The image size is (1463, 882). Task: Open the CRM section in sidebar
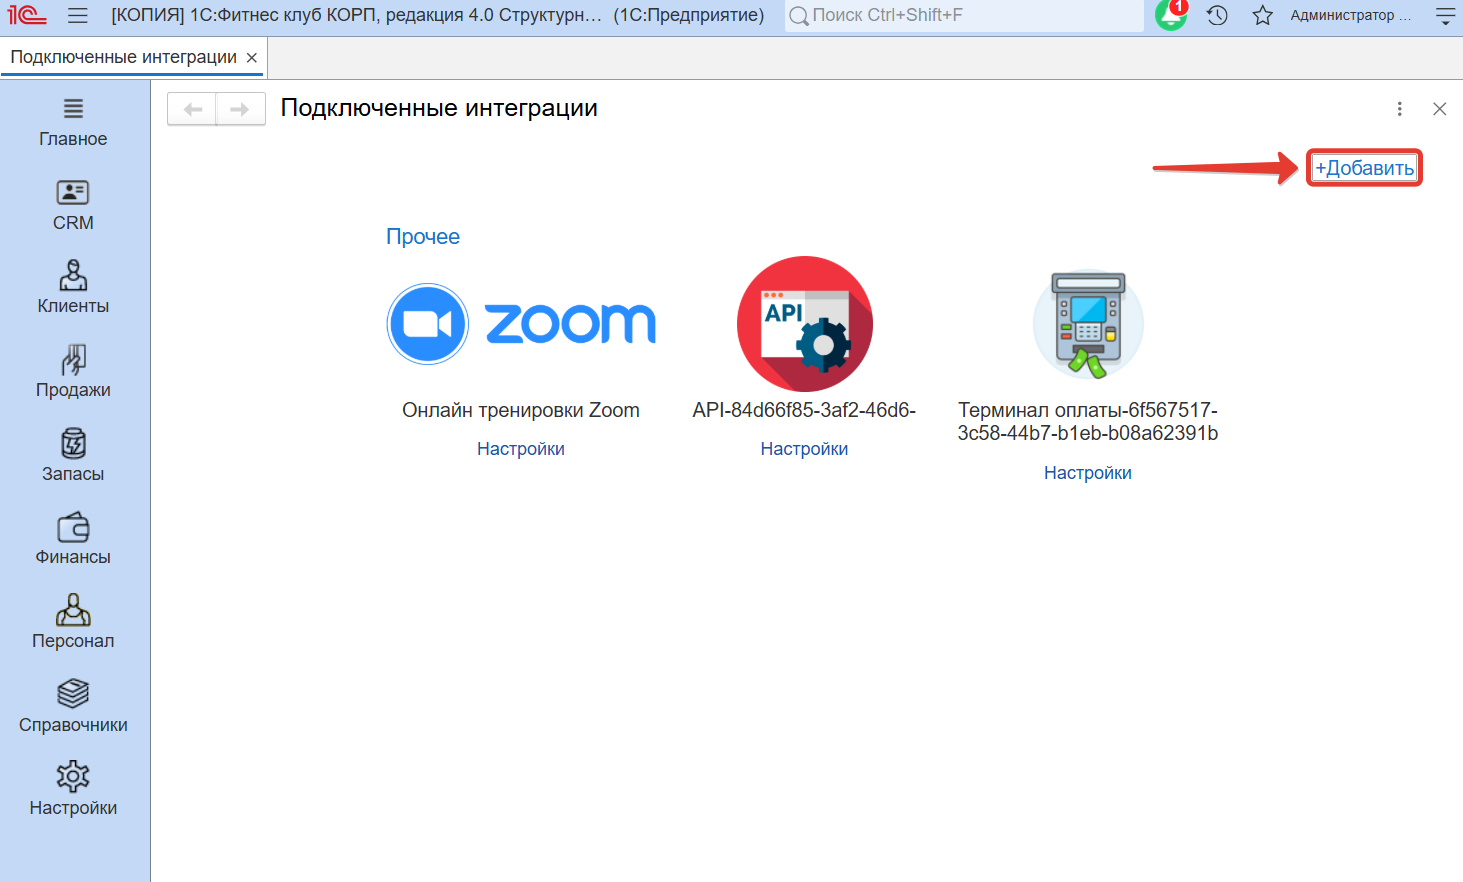73,205
